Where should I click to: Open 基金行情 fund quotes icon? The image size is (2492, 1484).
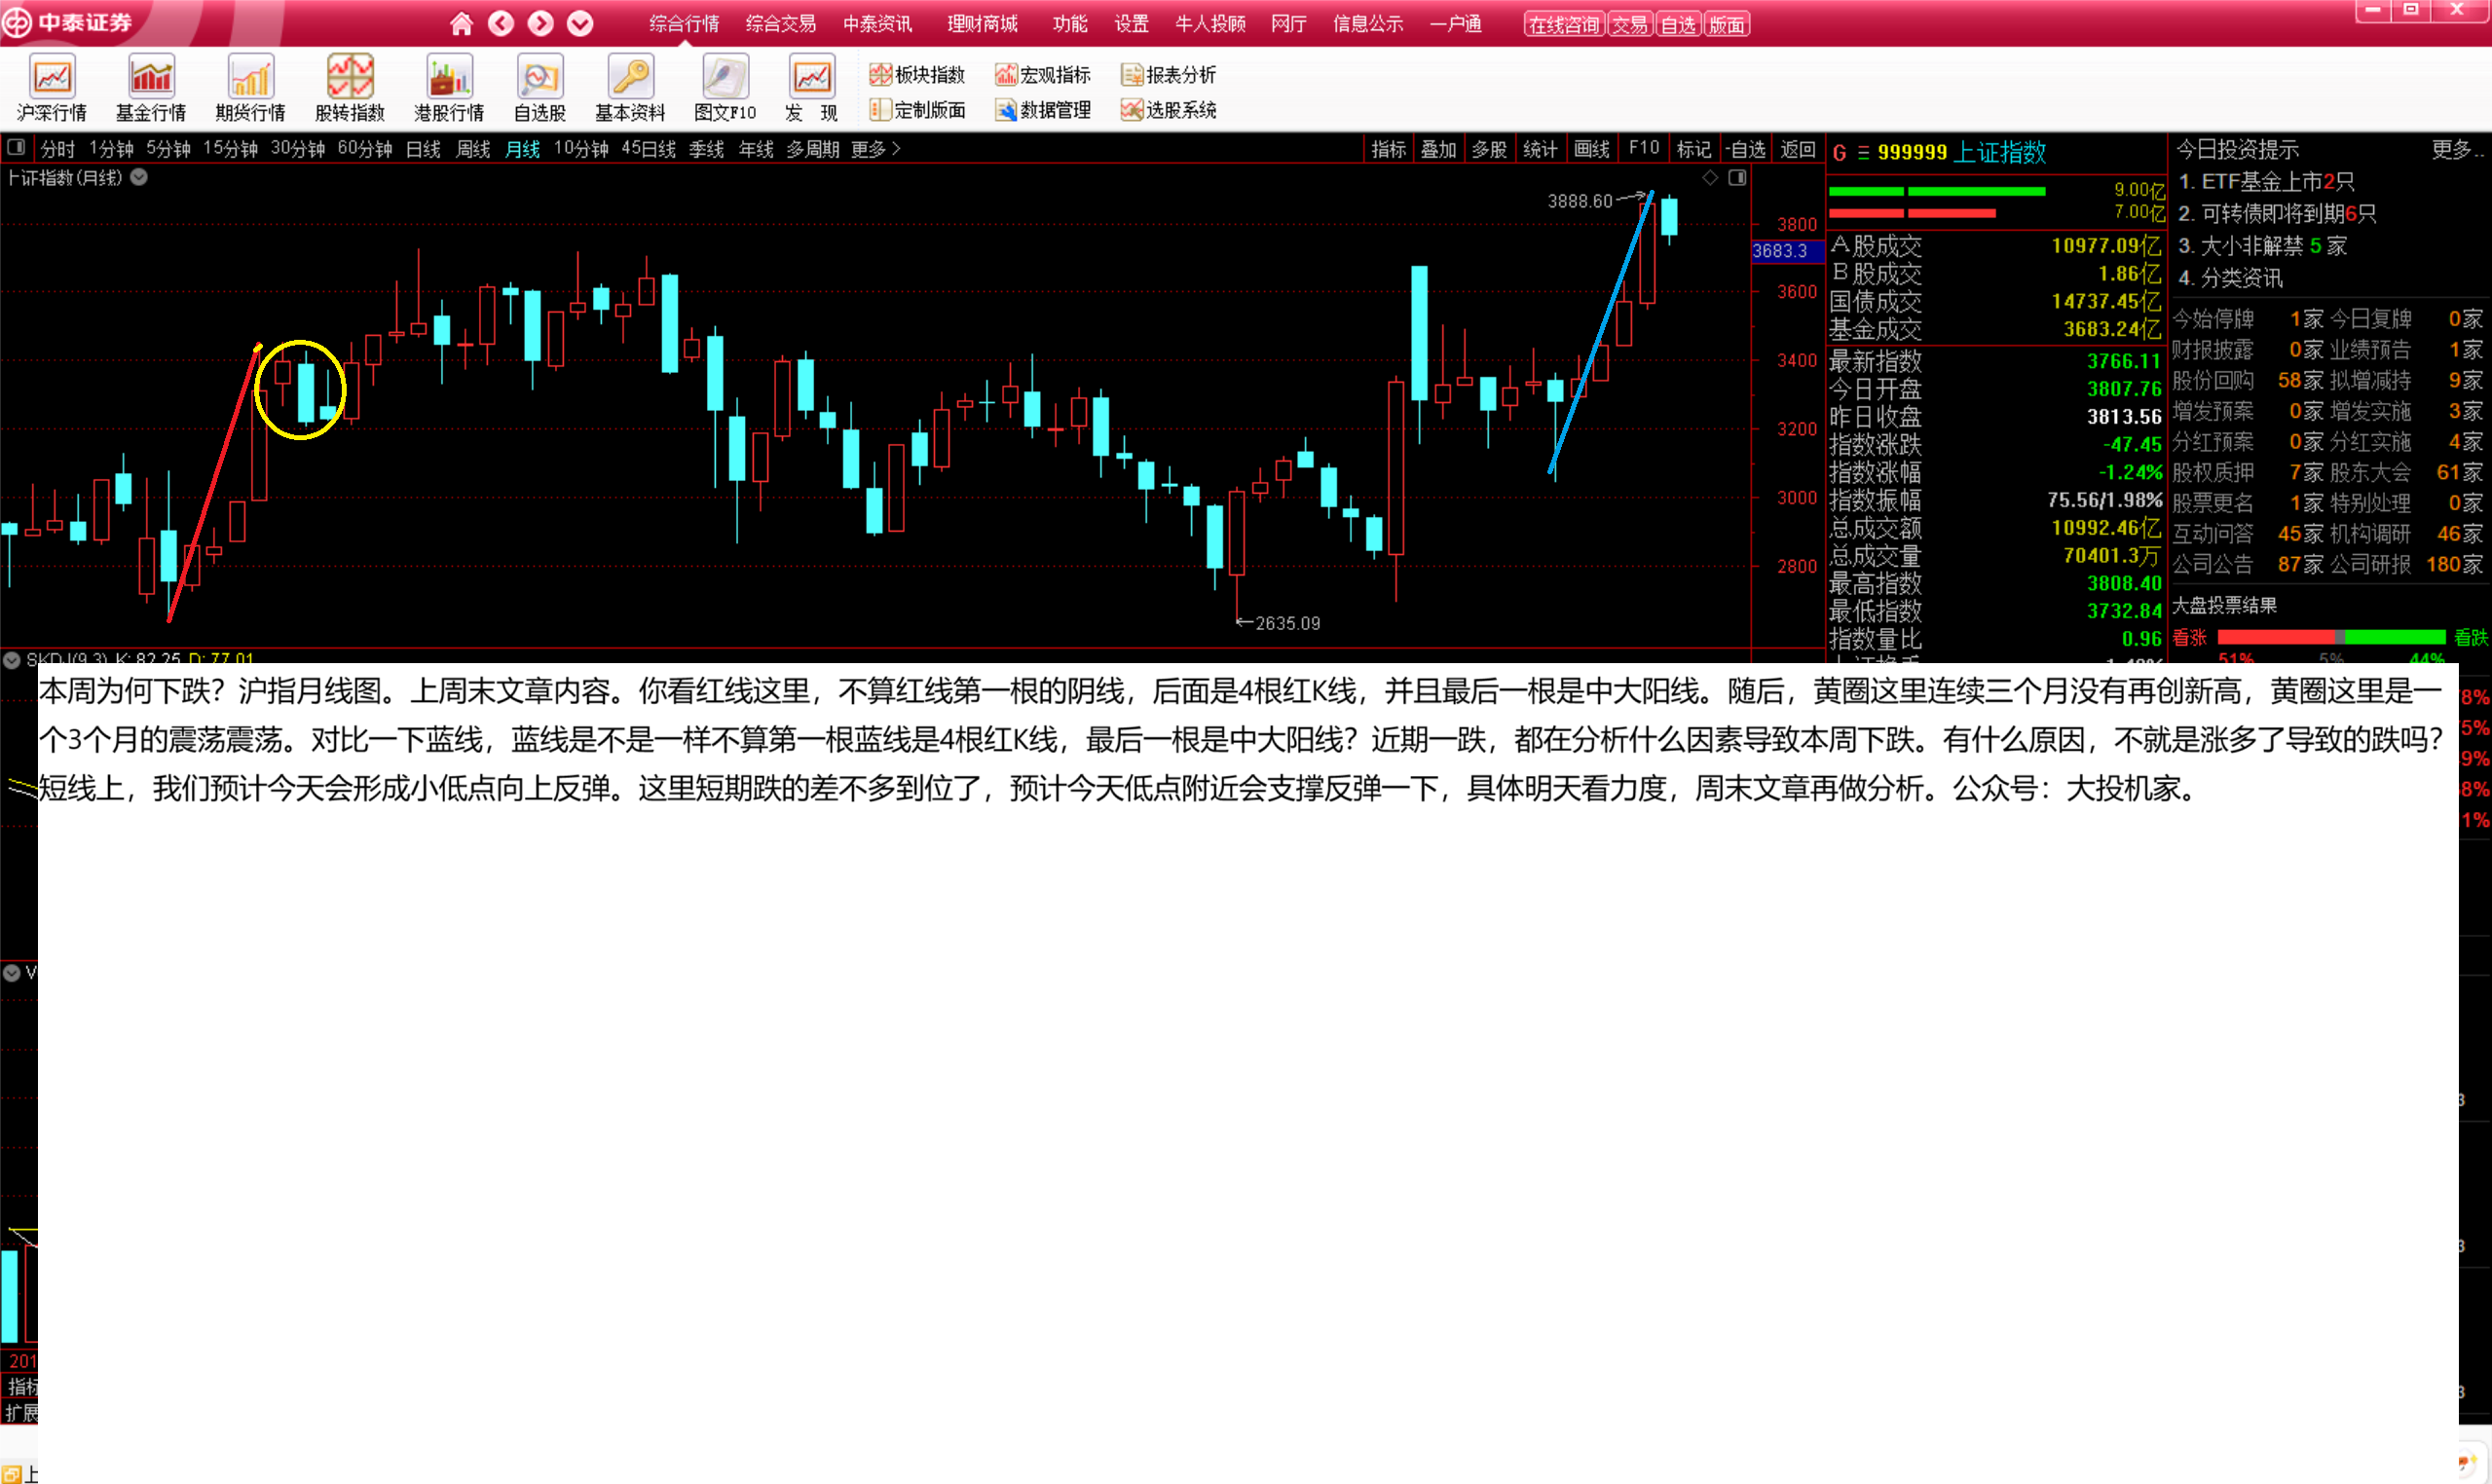151,88
